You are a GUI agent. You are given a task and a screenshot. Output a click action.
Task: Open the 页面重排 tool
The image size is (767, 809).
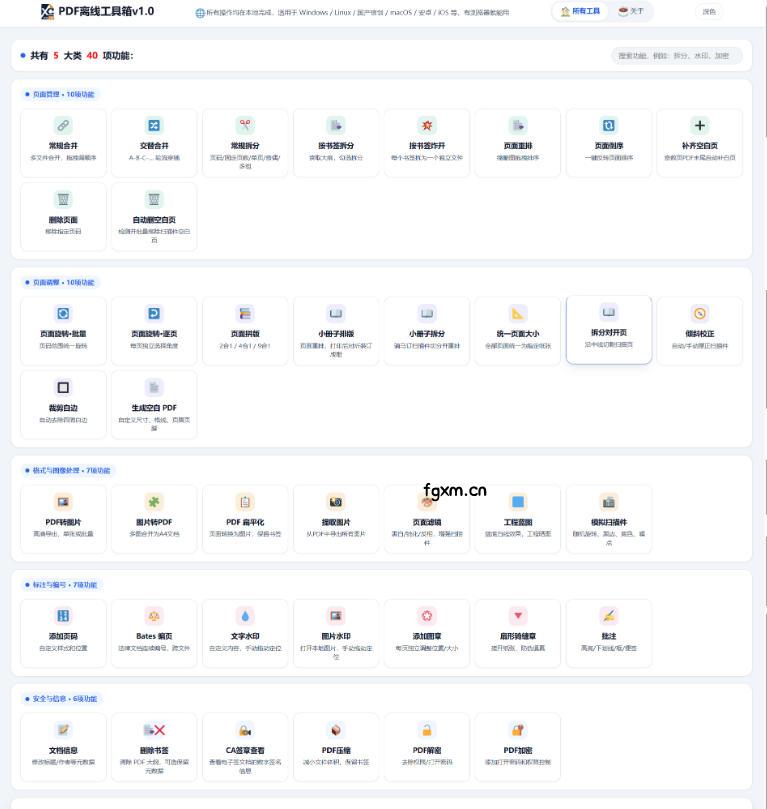[518, 143]
